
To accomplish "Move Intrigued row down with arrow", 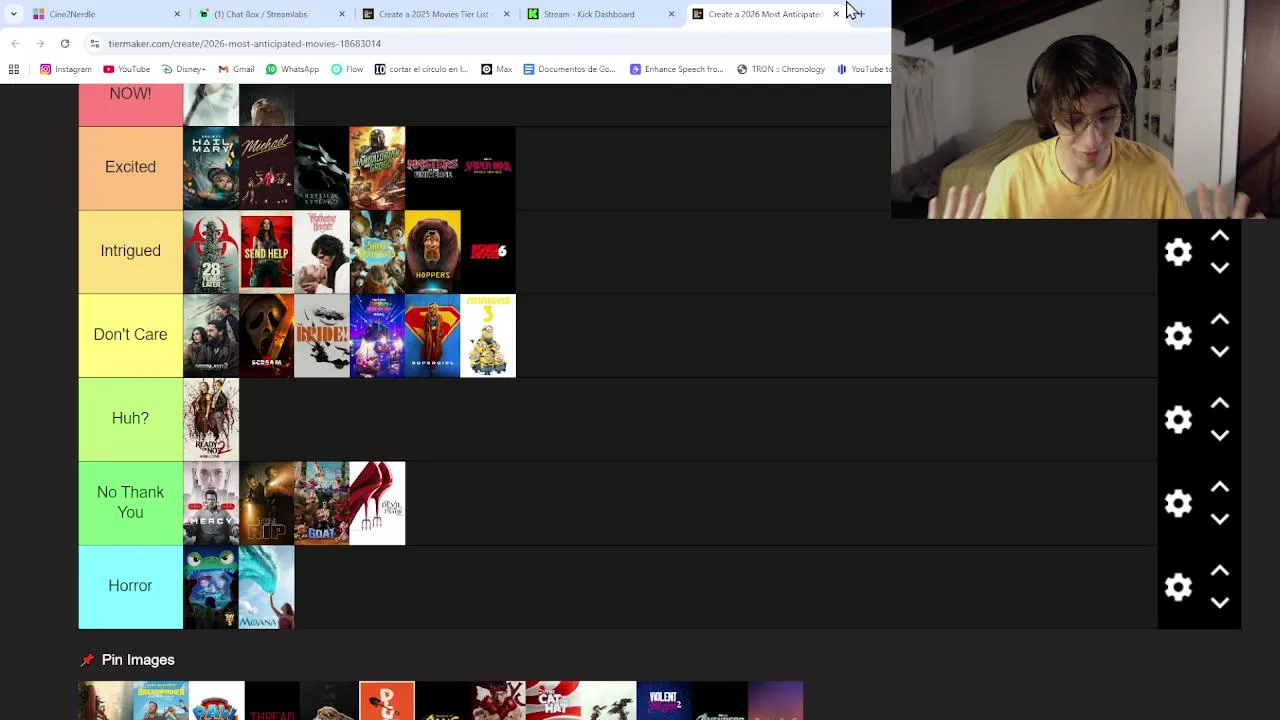I will 1220,267.
